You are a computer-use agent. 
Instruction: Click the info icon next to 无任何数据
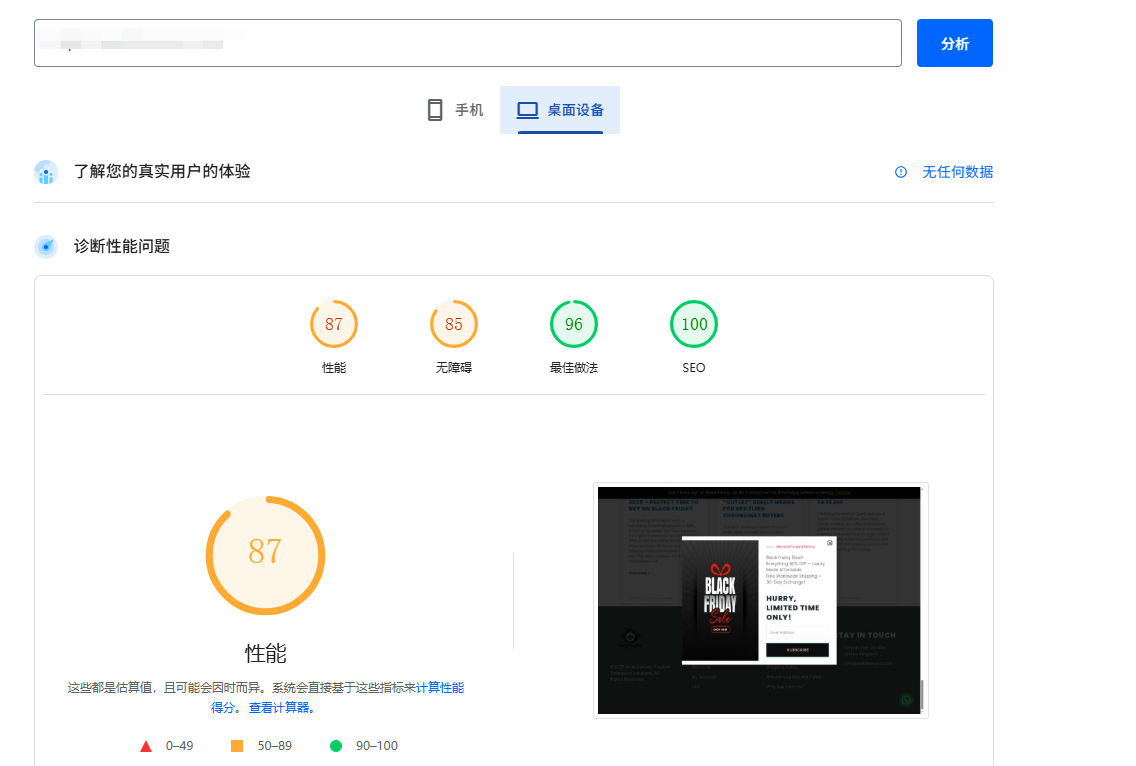[x=899, y=172]
